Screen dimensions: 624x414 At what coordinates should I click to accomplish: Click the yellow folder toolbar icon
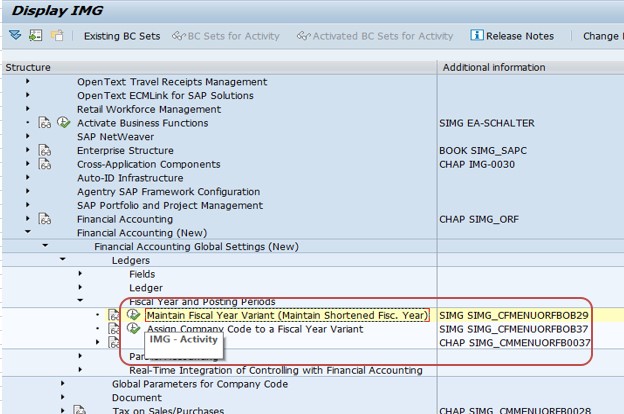tap(57, 35)
